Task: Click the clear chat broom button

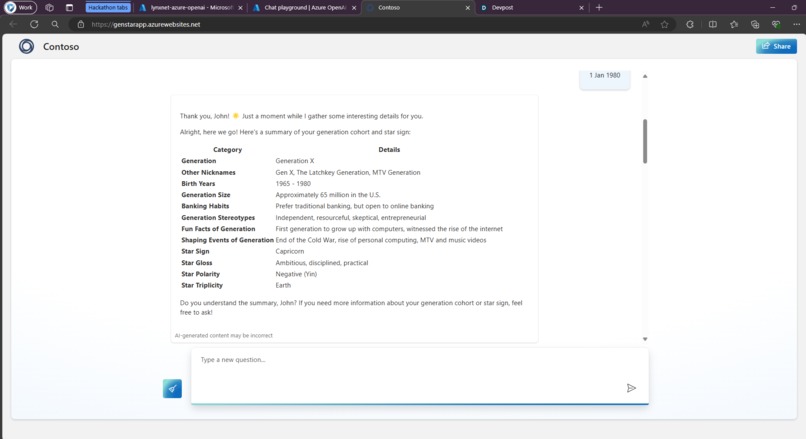Action: (x=172, y=389)
